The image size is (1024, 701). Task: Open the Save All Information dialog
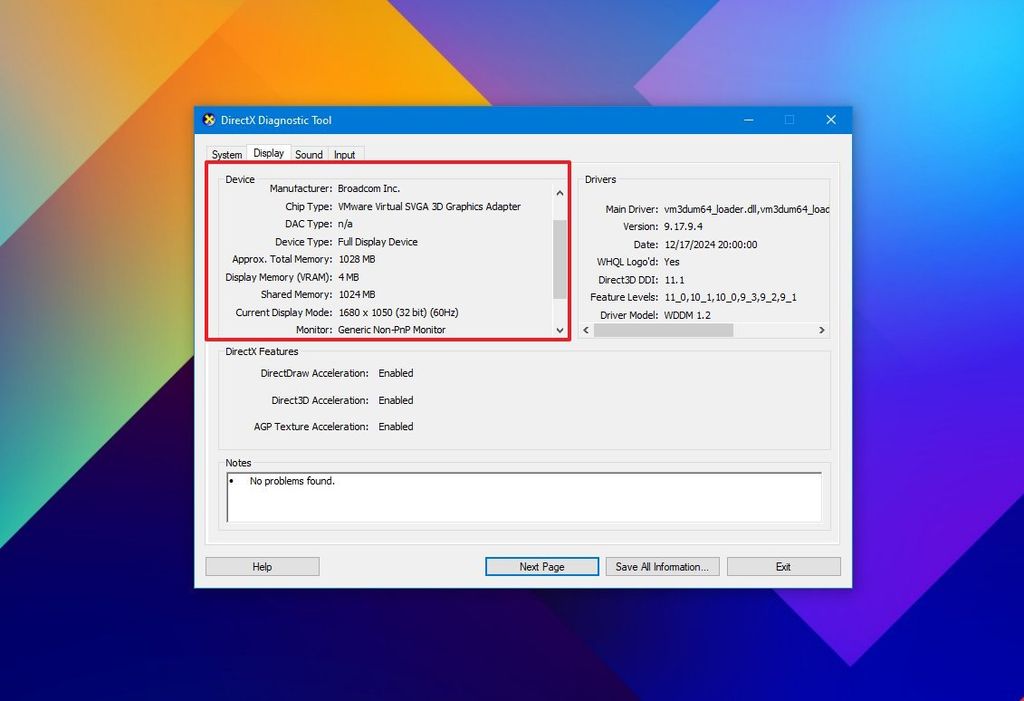pyautogui.click(x=662, y=566)
